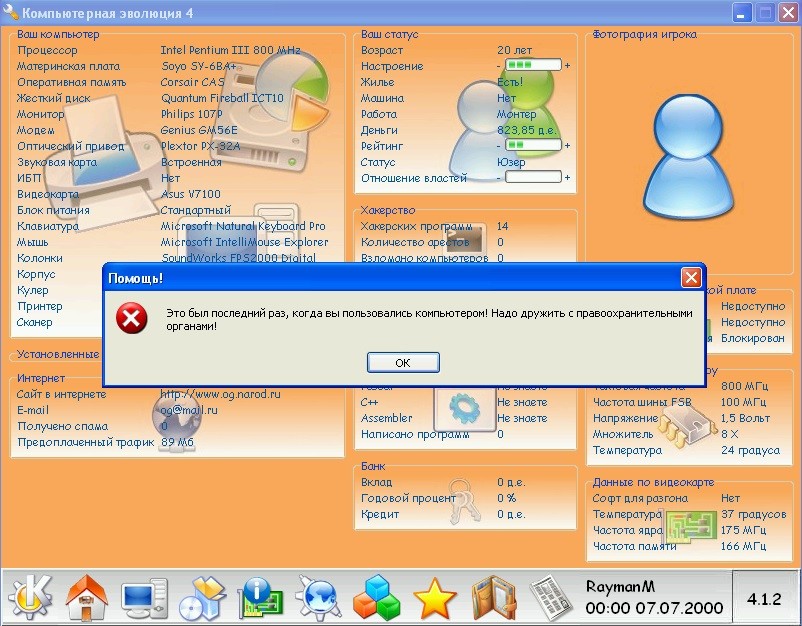Click the Принтер label
802x626 pixels.
pyautogui.click(x=40, y=306)
